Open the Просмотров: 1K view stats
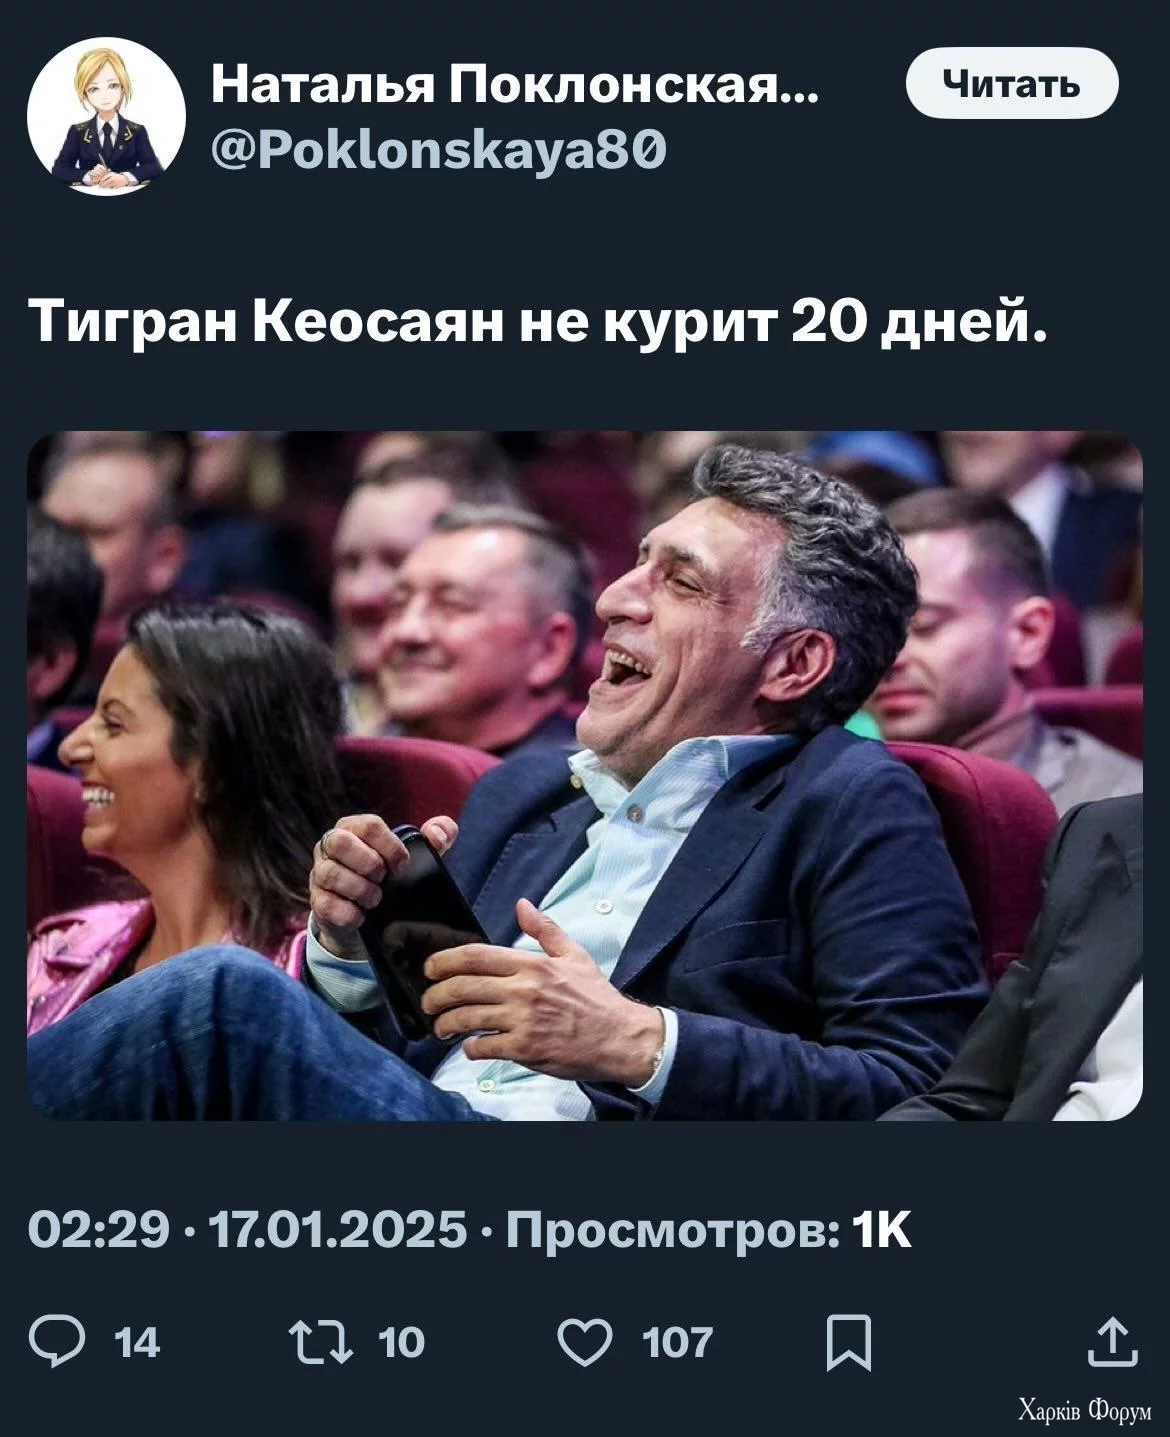Viewport: 1170px width, 1437px height. click(709, 1229)
